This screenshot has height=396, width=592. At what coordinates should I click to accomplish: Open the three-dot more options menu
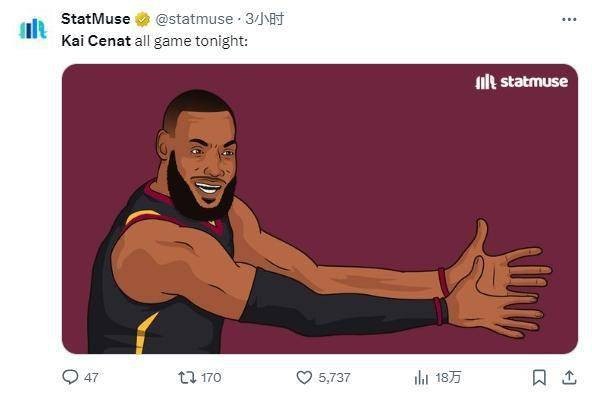[569, 19]
